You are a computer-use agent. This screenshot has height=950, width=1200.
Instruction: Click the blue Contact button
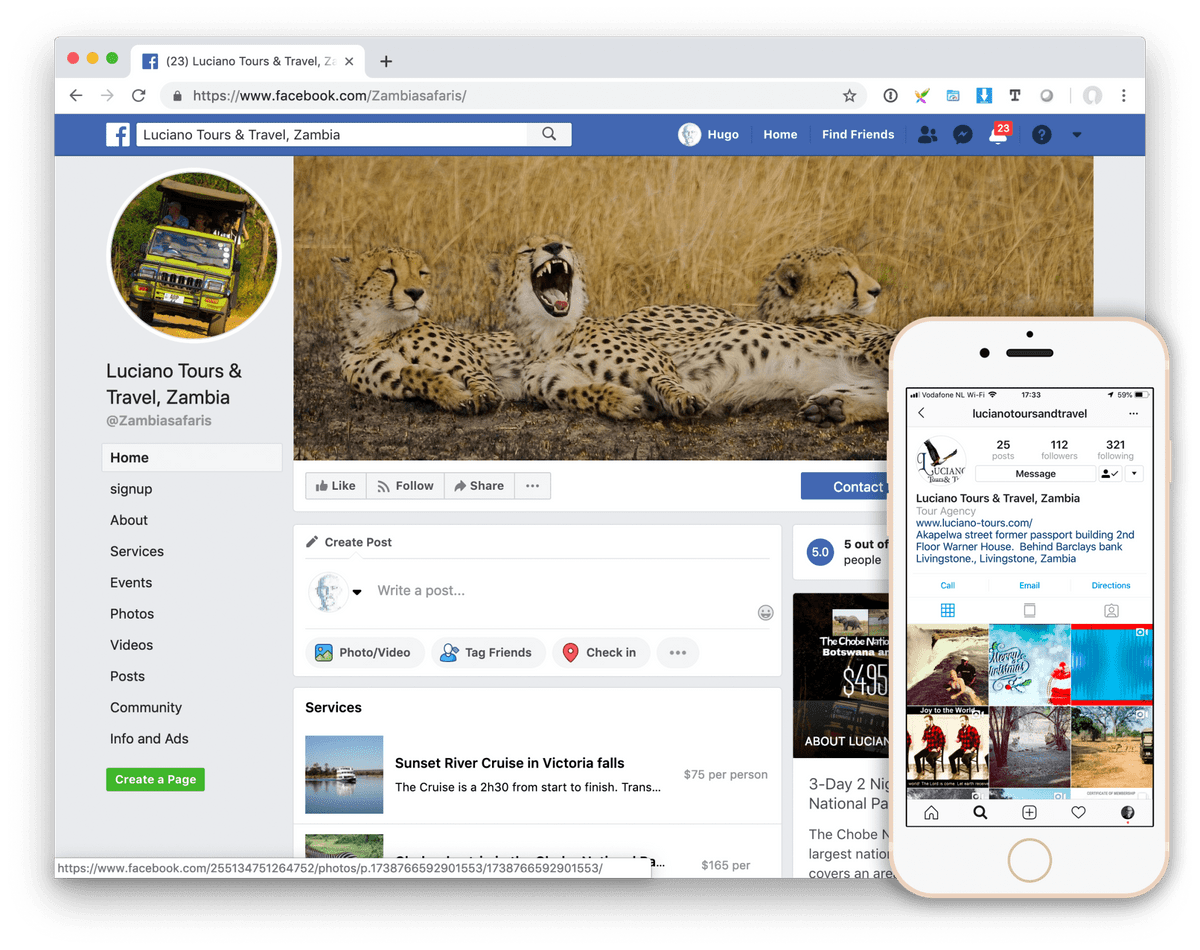pos(846,486)
